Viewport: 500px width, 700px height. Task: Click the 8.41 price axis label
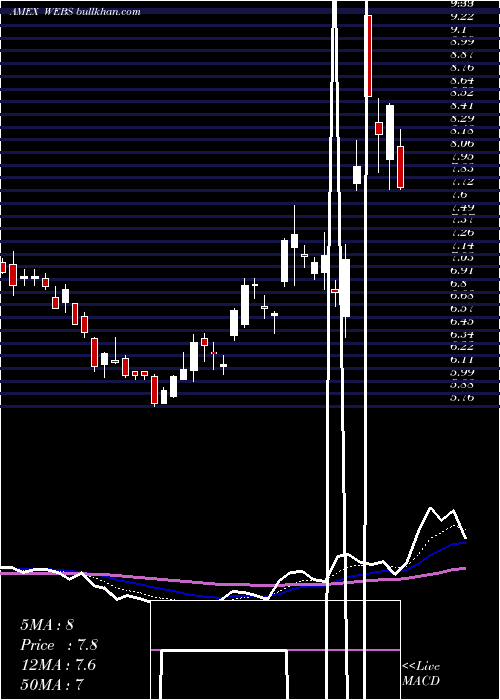(462, 106)
